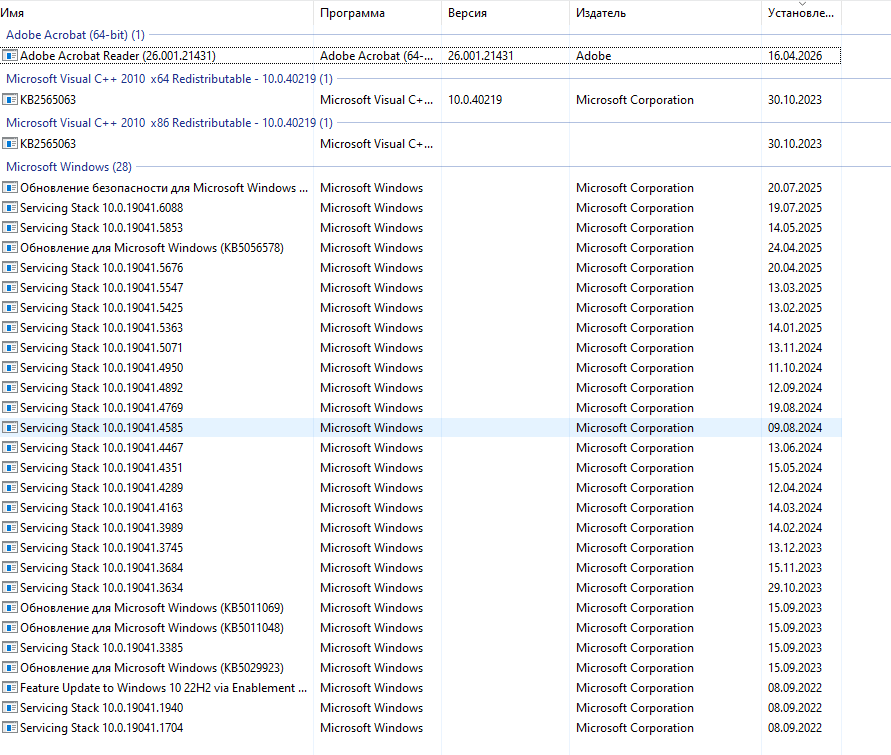This screenshot has width=891, height=755.
Task: Click the Версия column header
Action: tap(505, 13)
